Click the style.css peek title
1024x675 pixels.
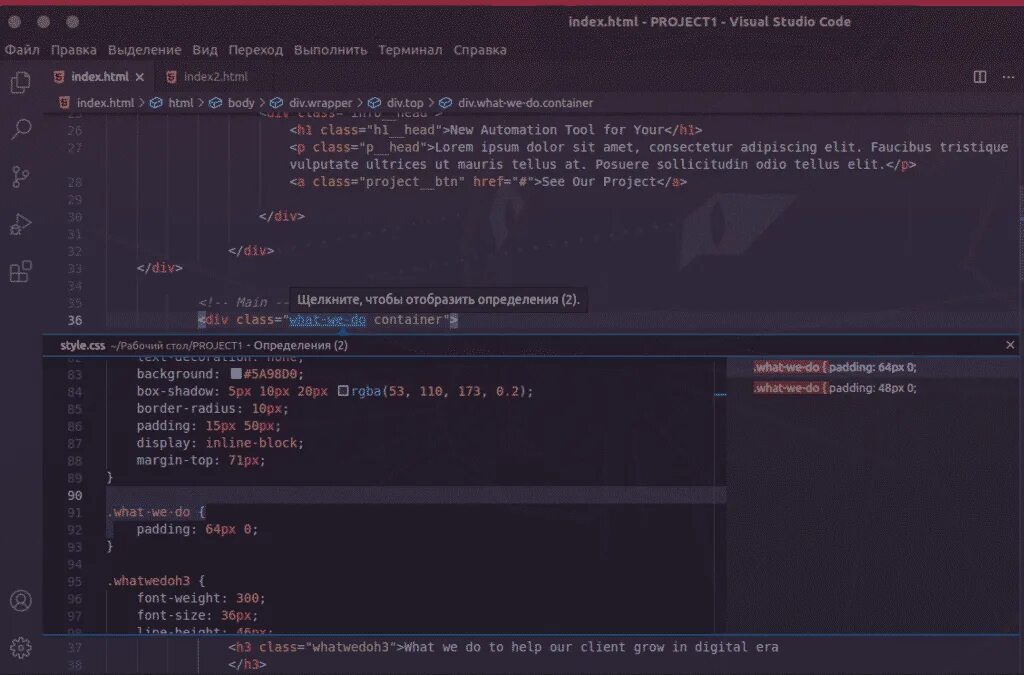[82, 345]
